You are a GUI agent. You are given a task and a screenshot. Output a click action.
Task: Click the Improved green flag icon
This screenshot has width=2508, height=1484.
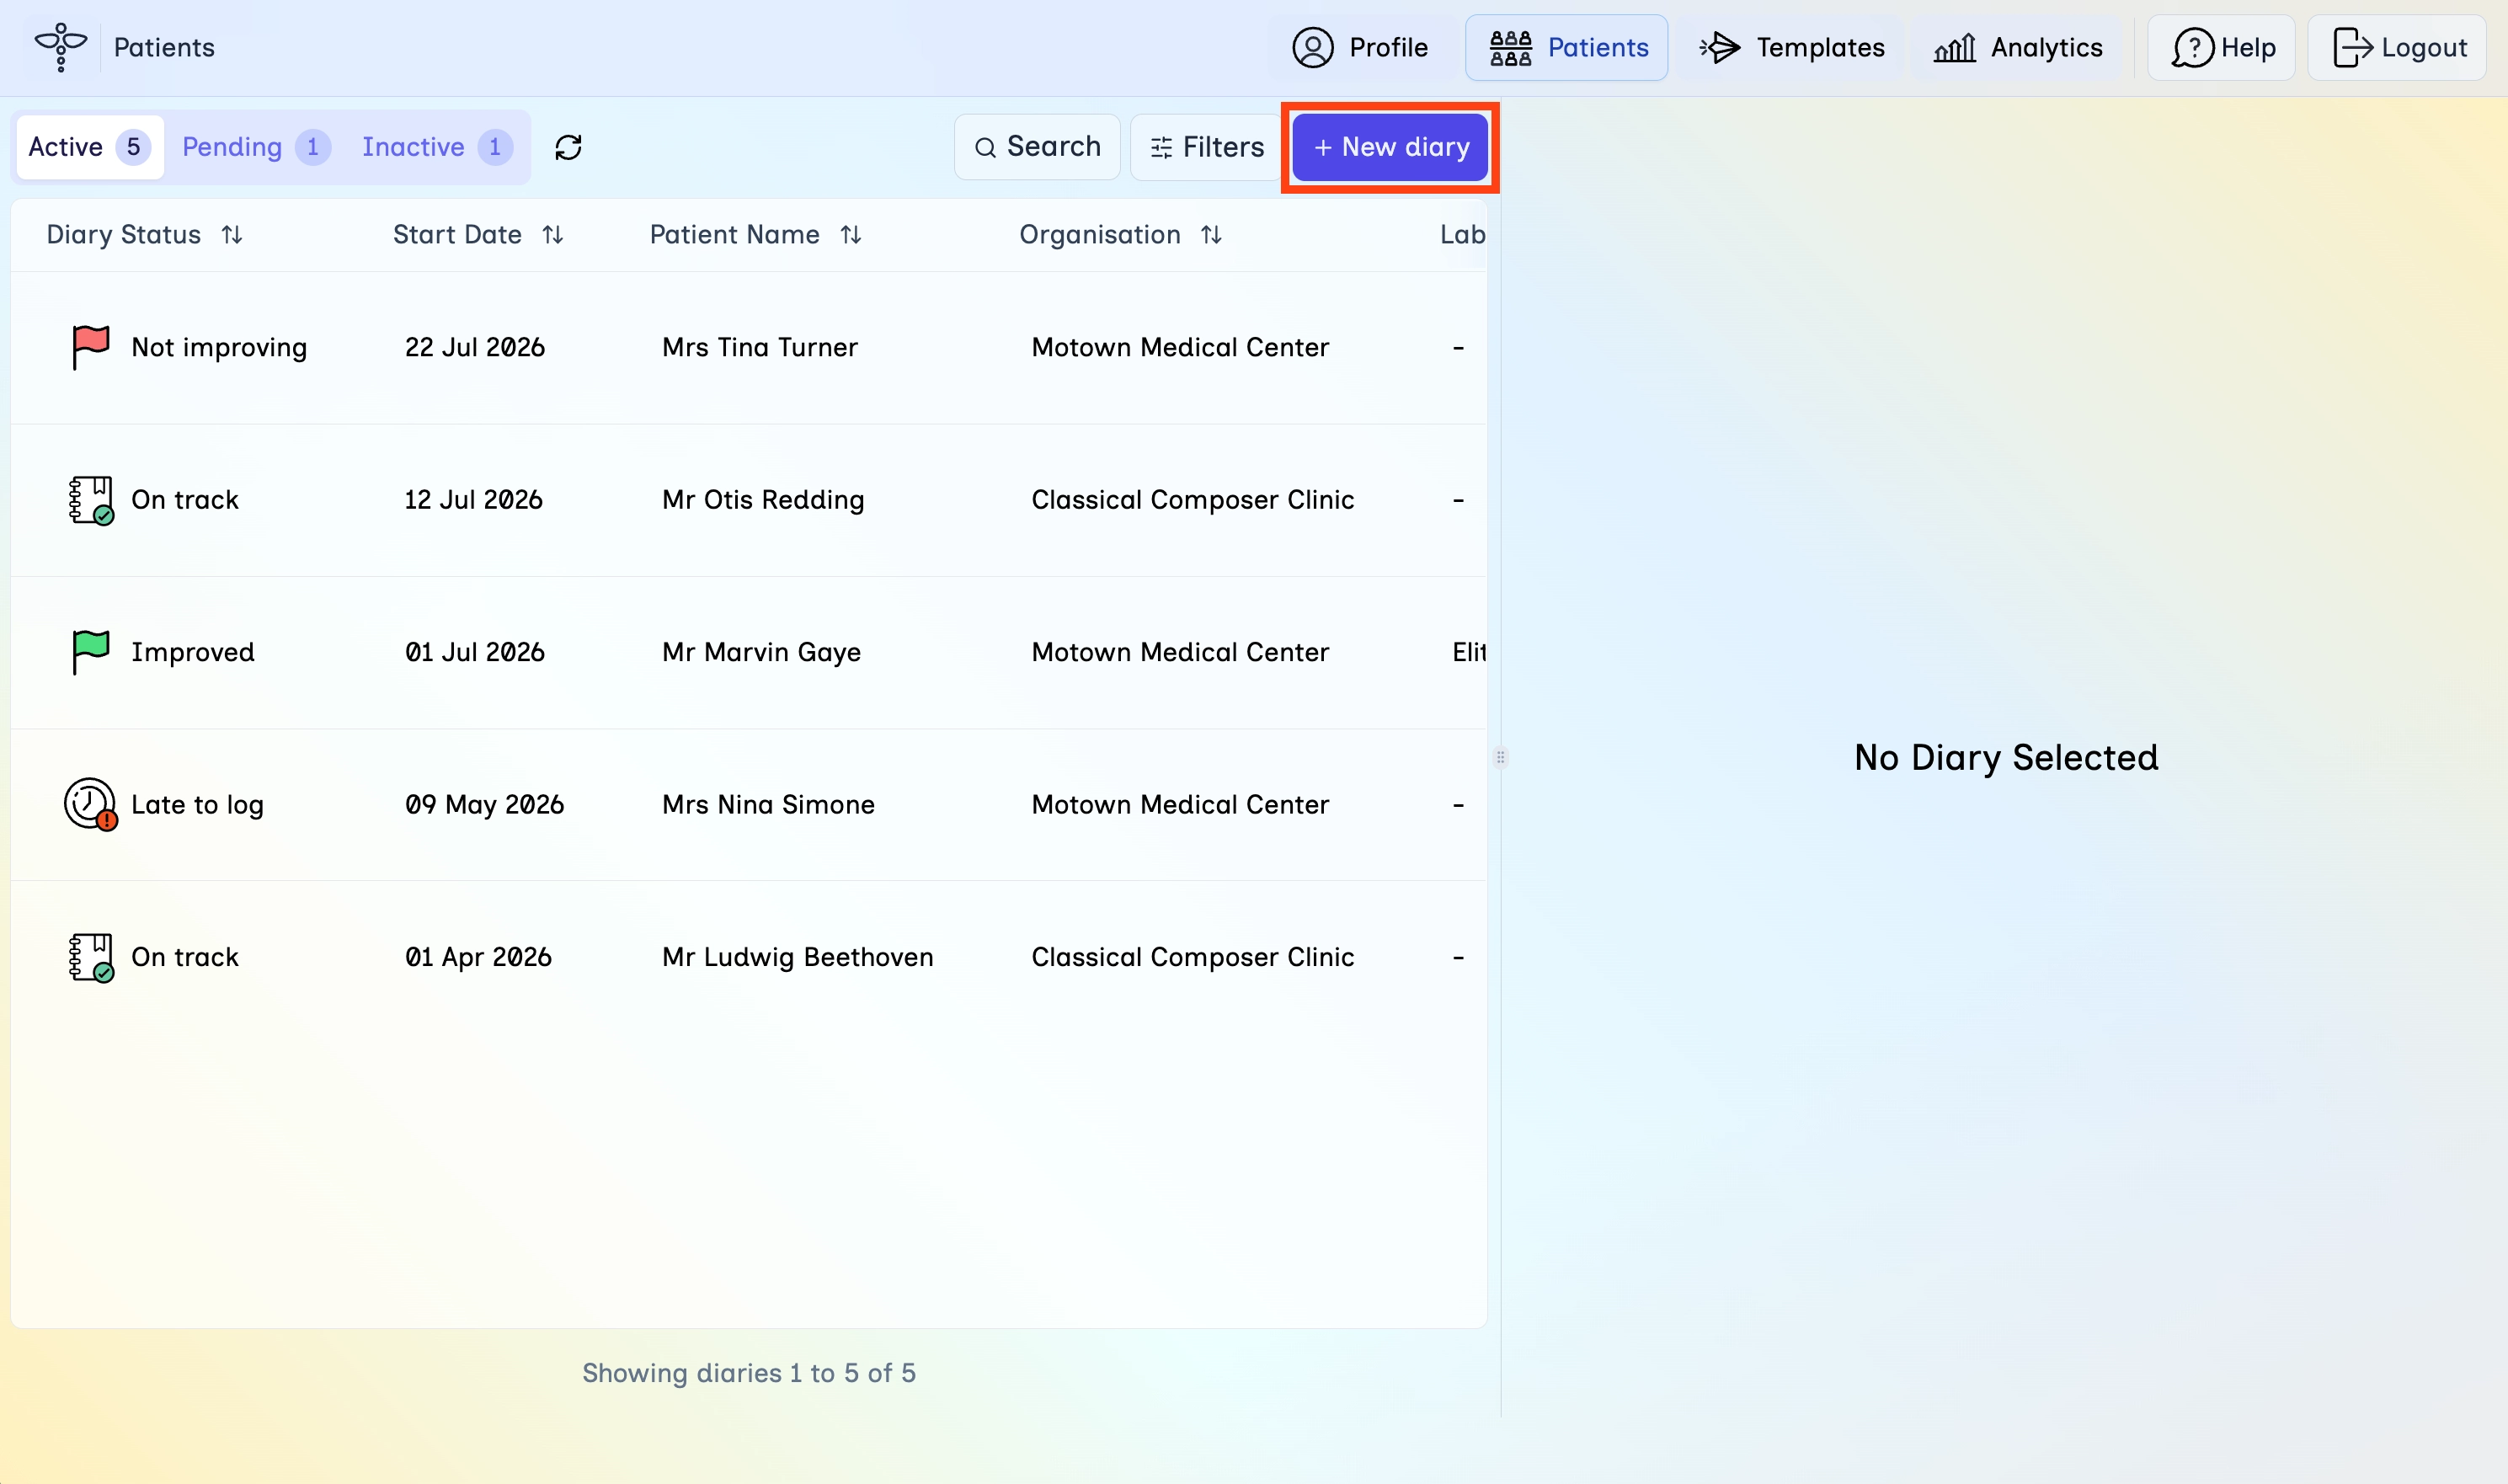pos(90,652)
